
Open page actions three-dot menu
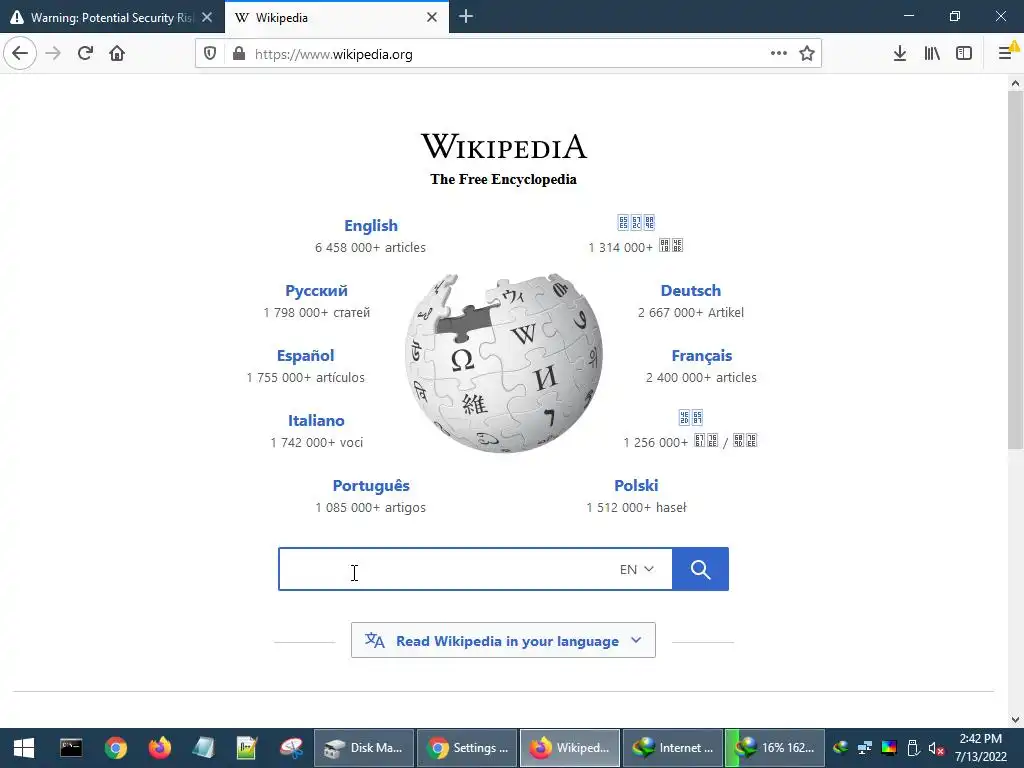tap(778, 54)
